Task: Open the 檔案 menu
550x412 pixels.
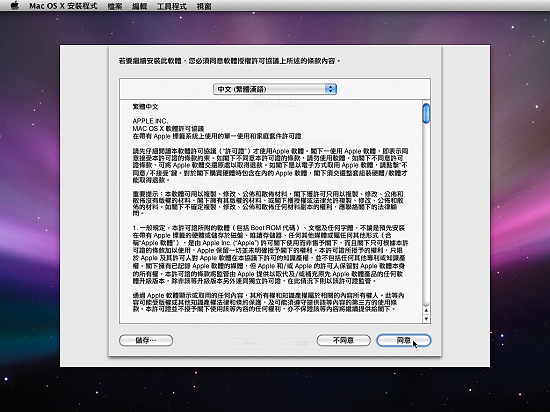Action: point(115,6)
